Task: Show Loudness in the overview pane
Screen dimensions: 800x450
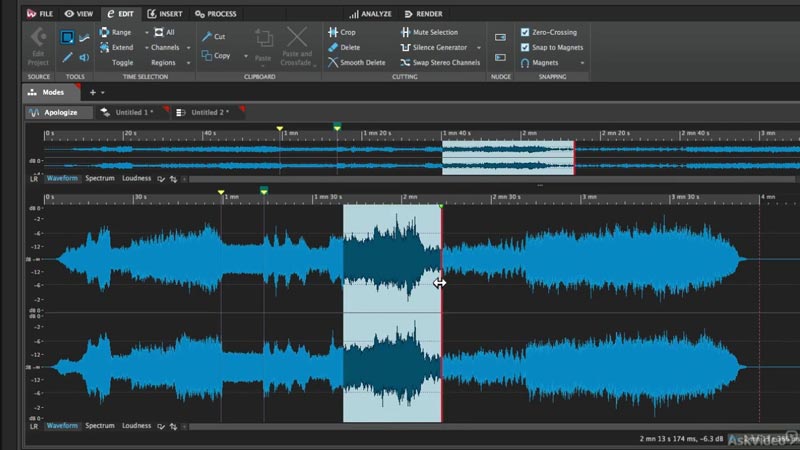Action: 136,179
